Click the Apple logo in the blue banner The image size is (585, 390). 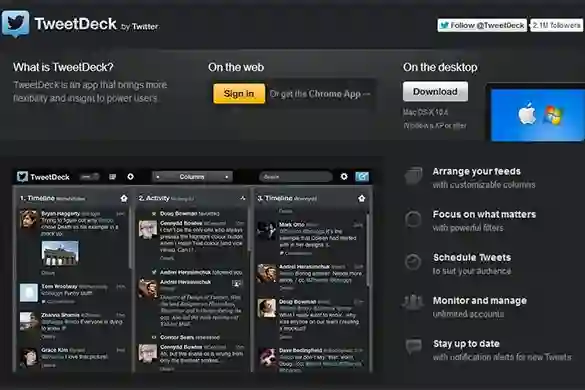pos(527,114)
